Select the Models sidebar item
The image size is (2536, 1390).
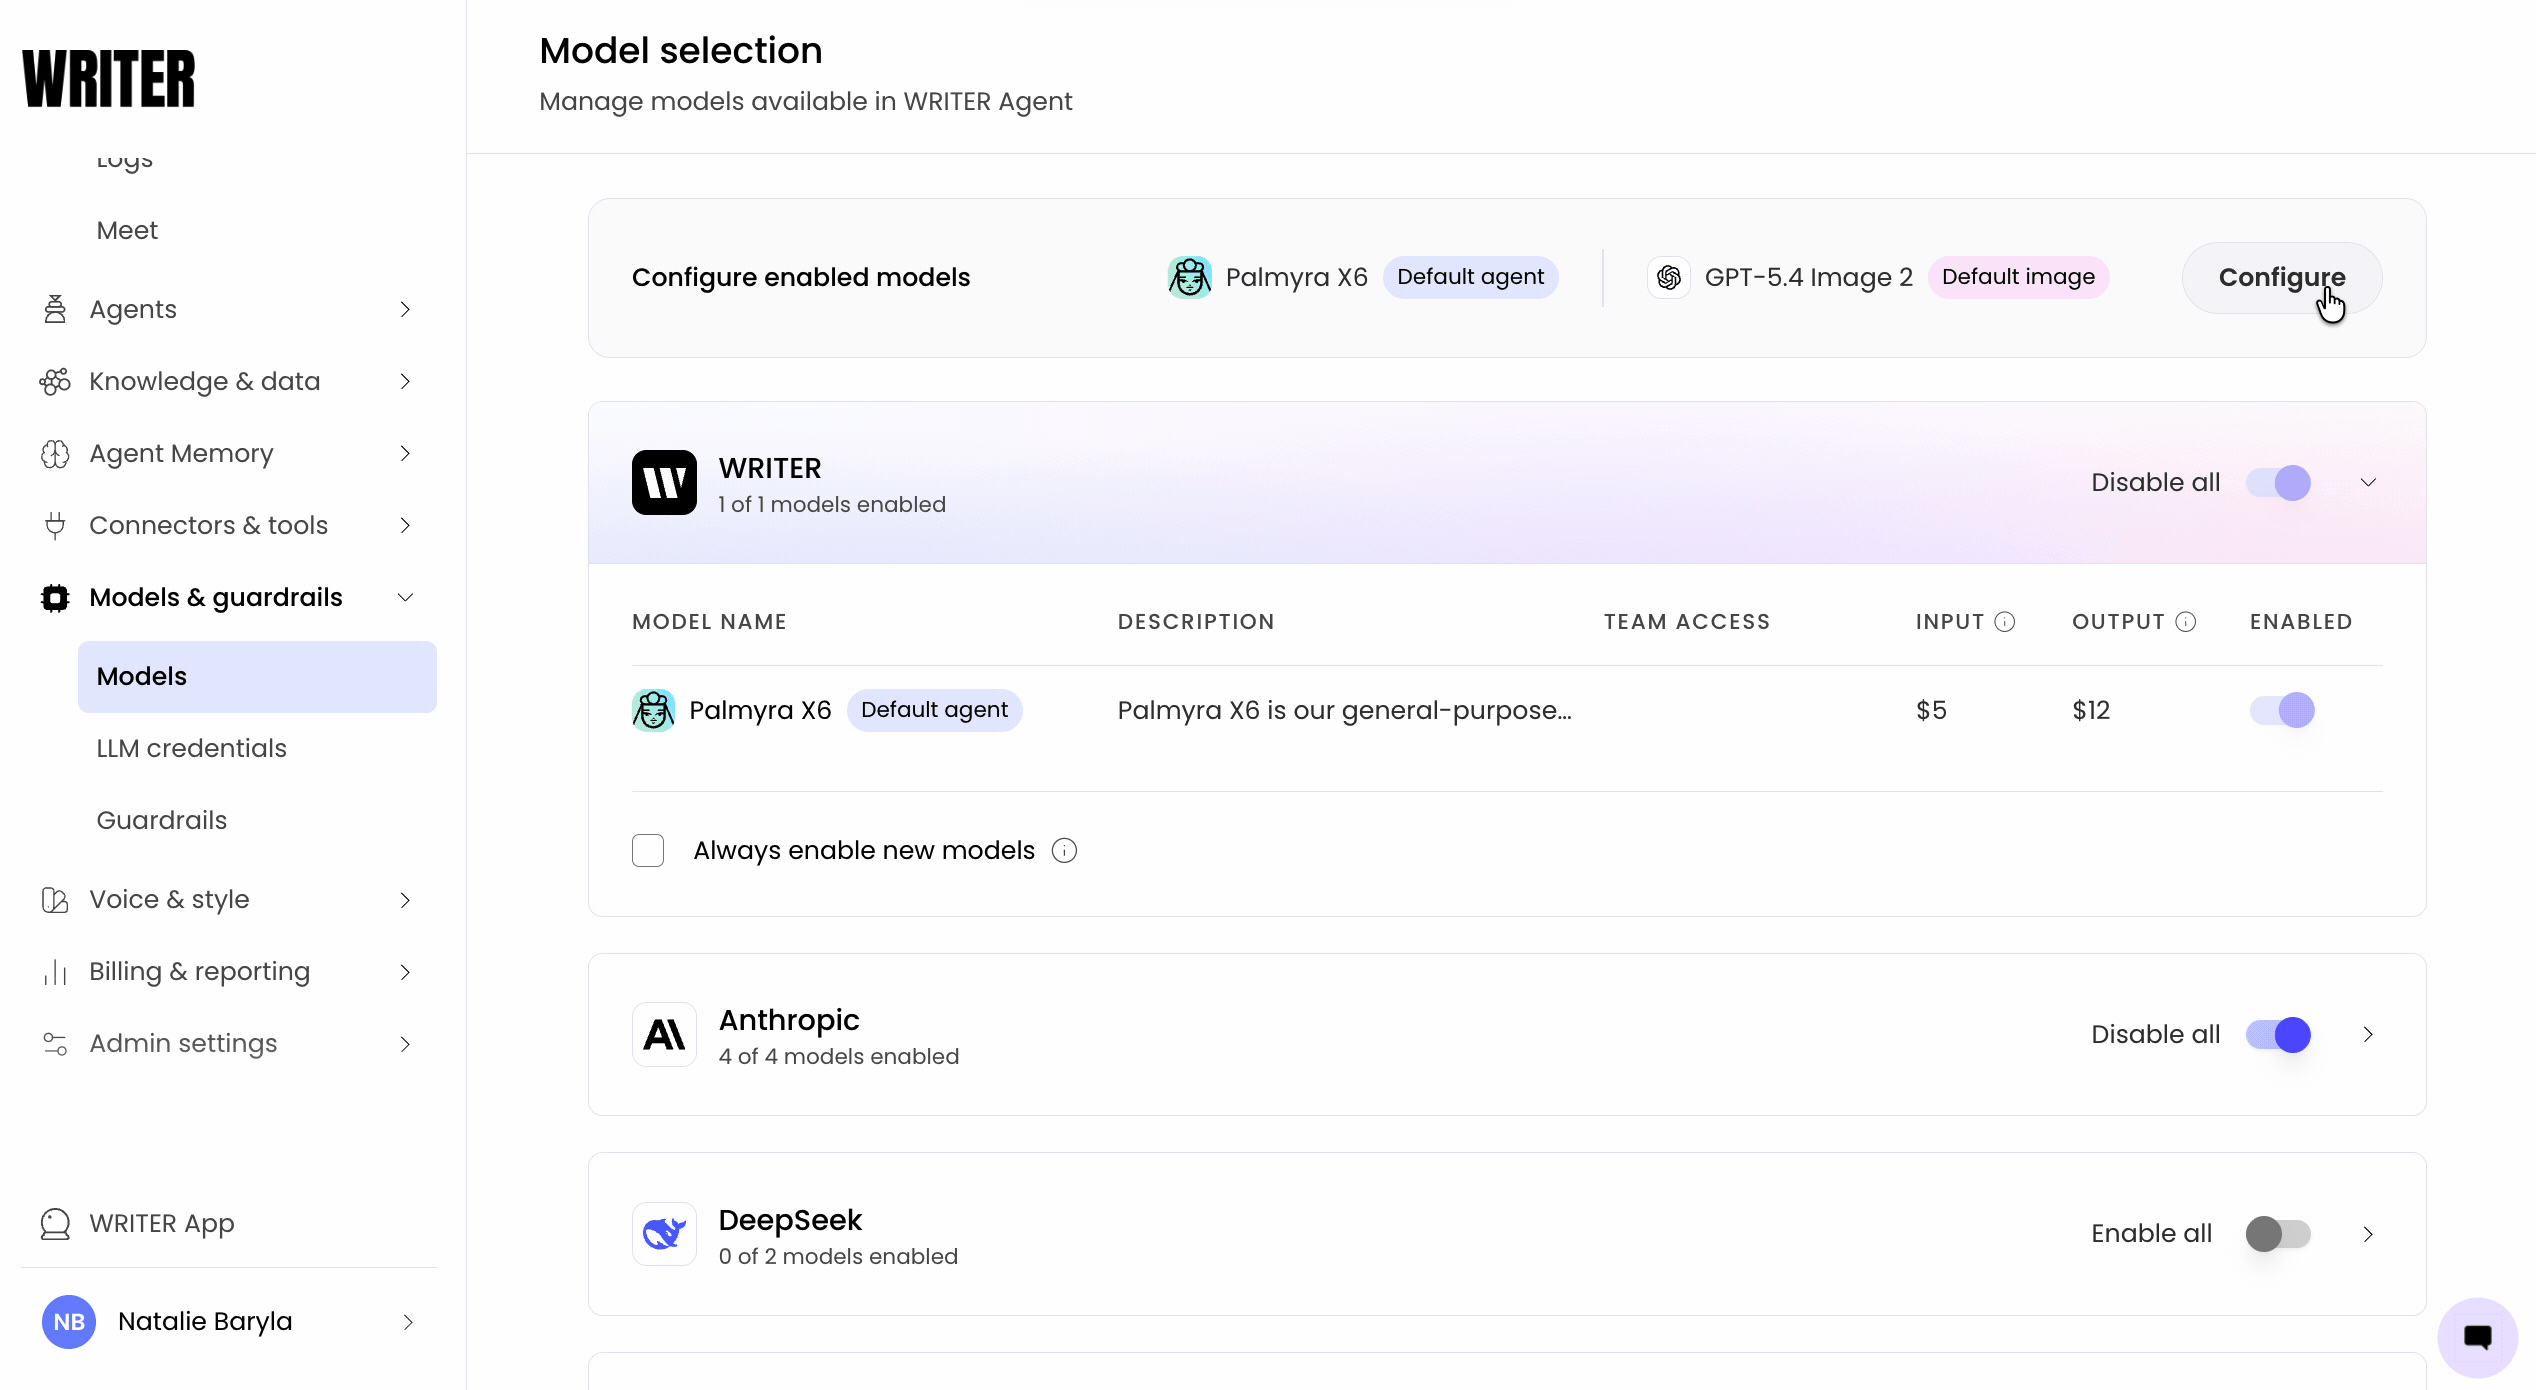(257, 677)
